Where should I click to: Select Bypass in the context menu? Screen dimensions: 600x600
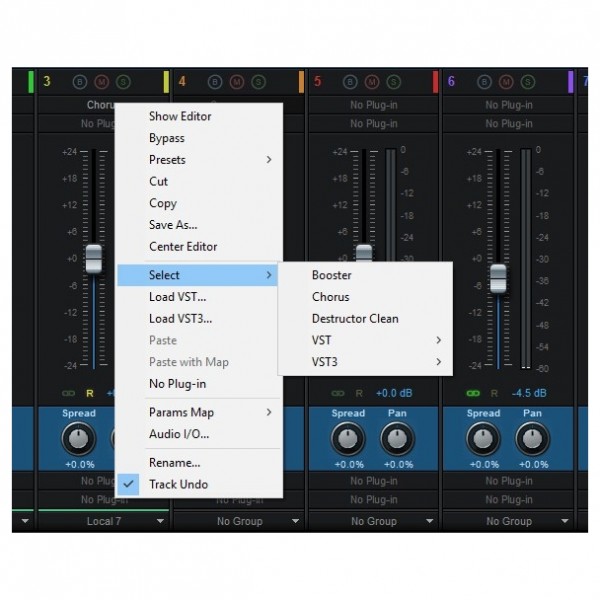[199, 138]
